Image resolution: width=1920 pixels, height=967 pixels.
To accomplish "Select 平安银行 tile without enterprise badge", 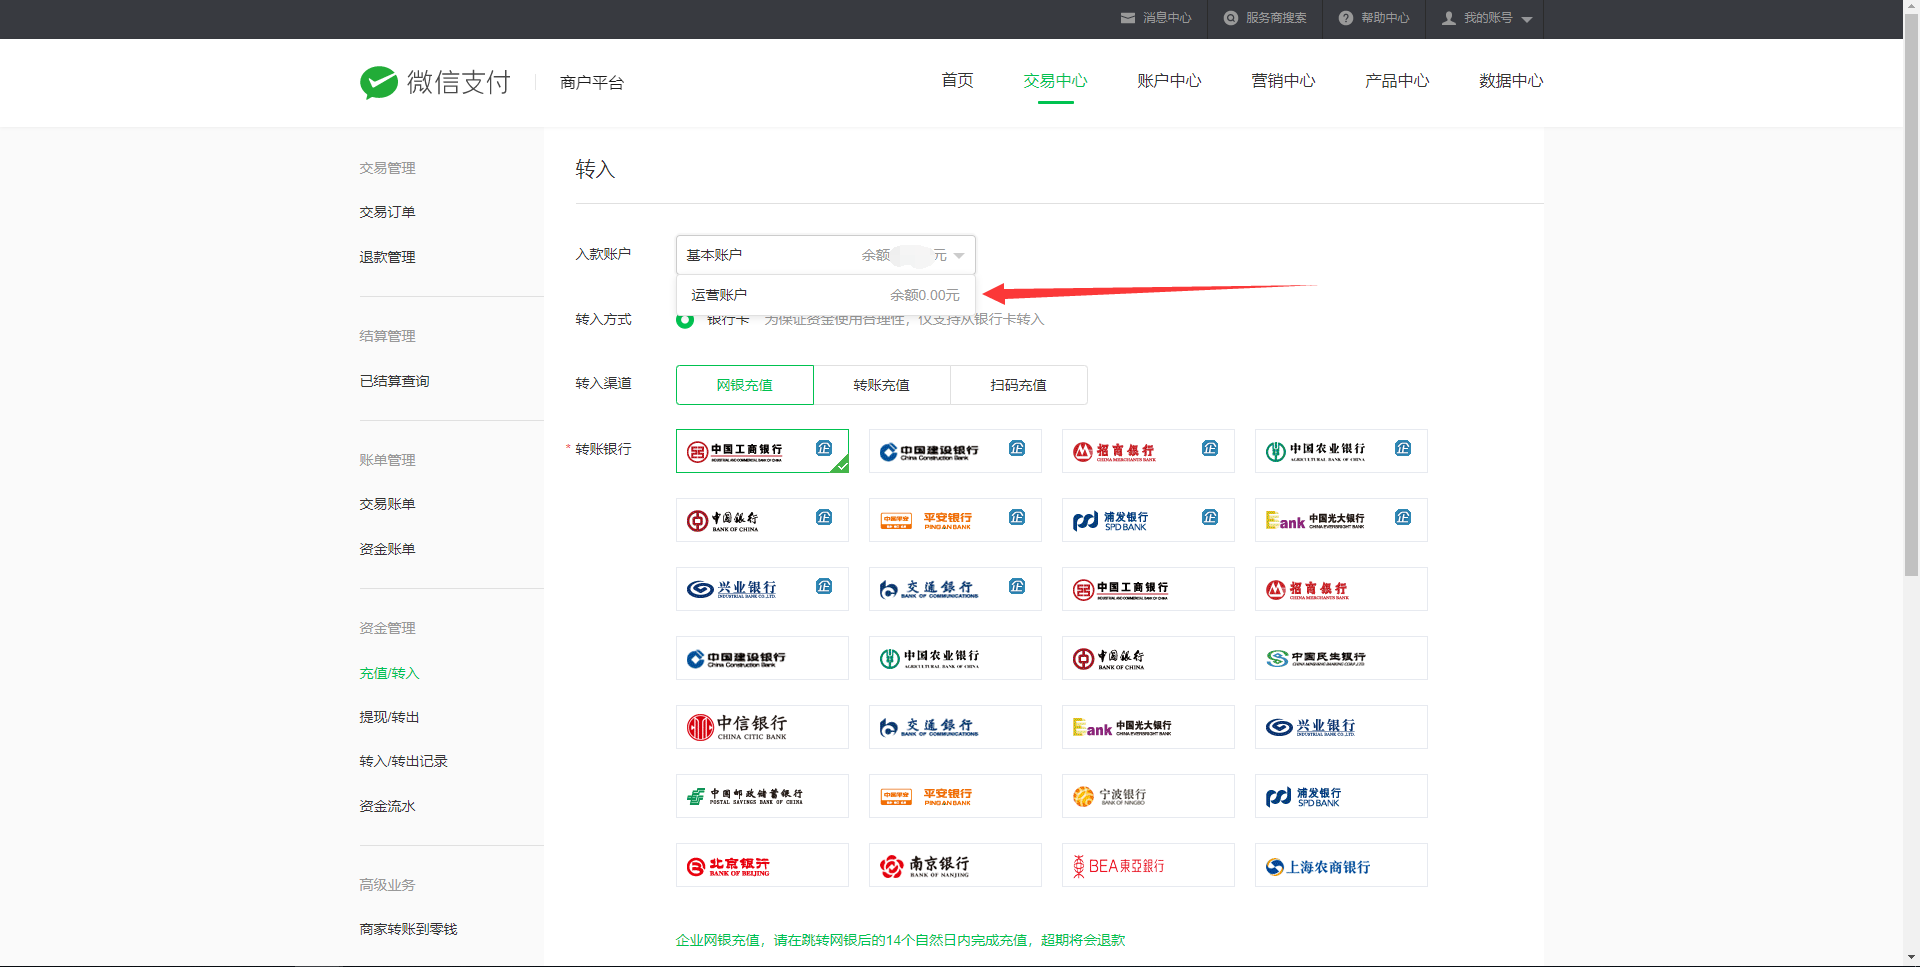I will (x=955, y=796).
